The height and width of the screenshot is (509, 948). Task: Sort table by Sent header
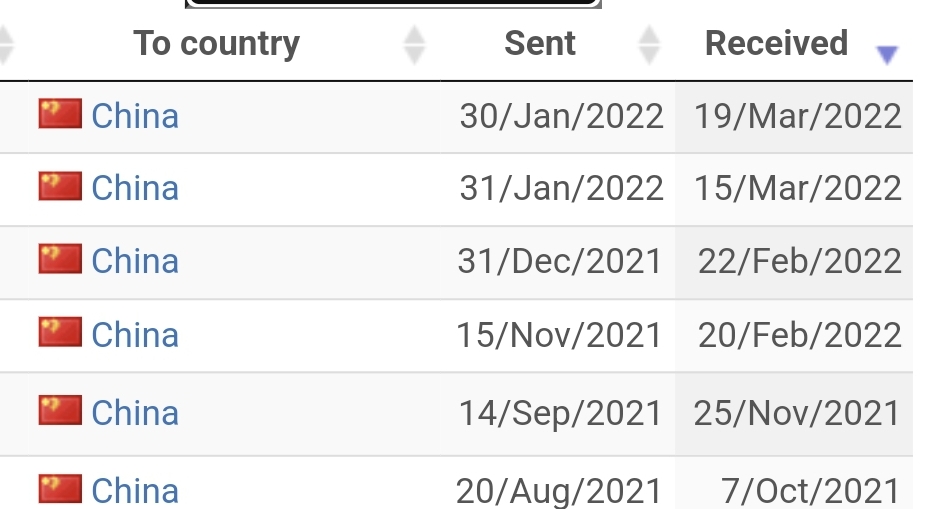pyautogui.click(x=540, y=44)
